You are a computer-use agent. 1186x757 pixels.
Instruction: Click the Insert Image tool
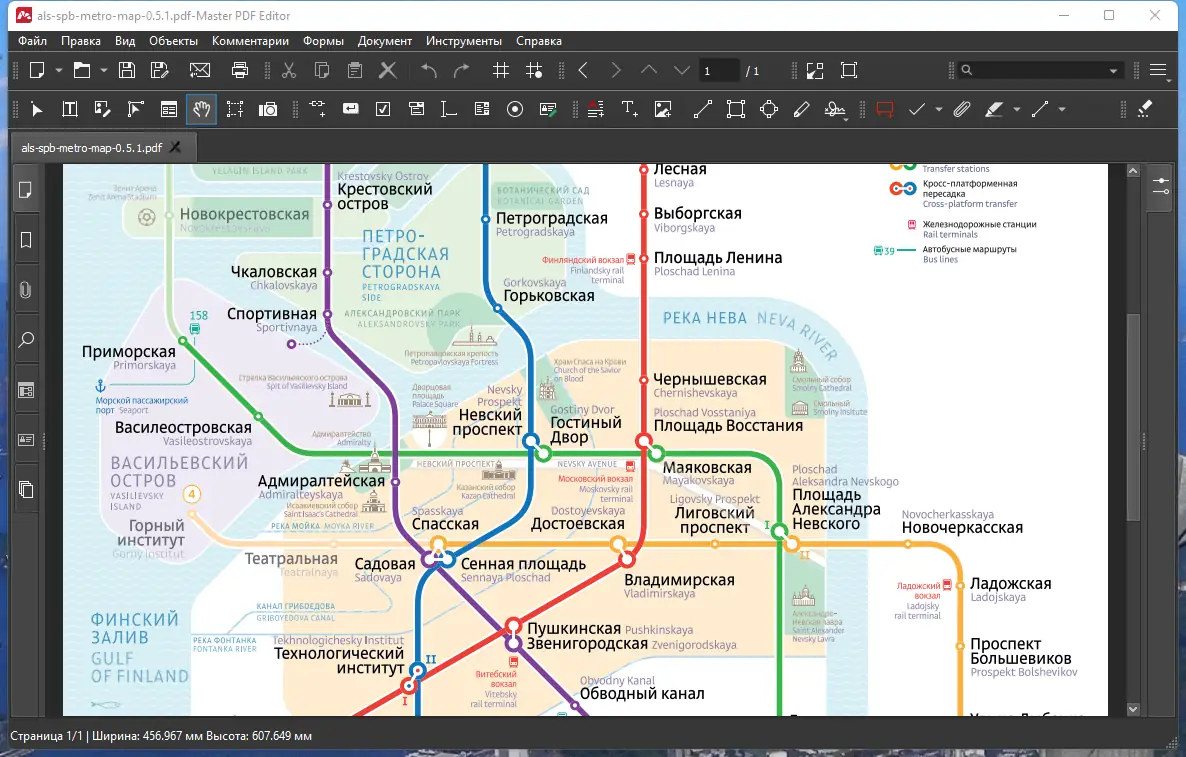coord(663,109)
